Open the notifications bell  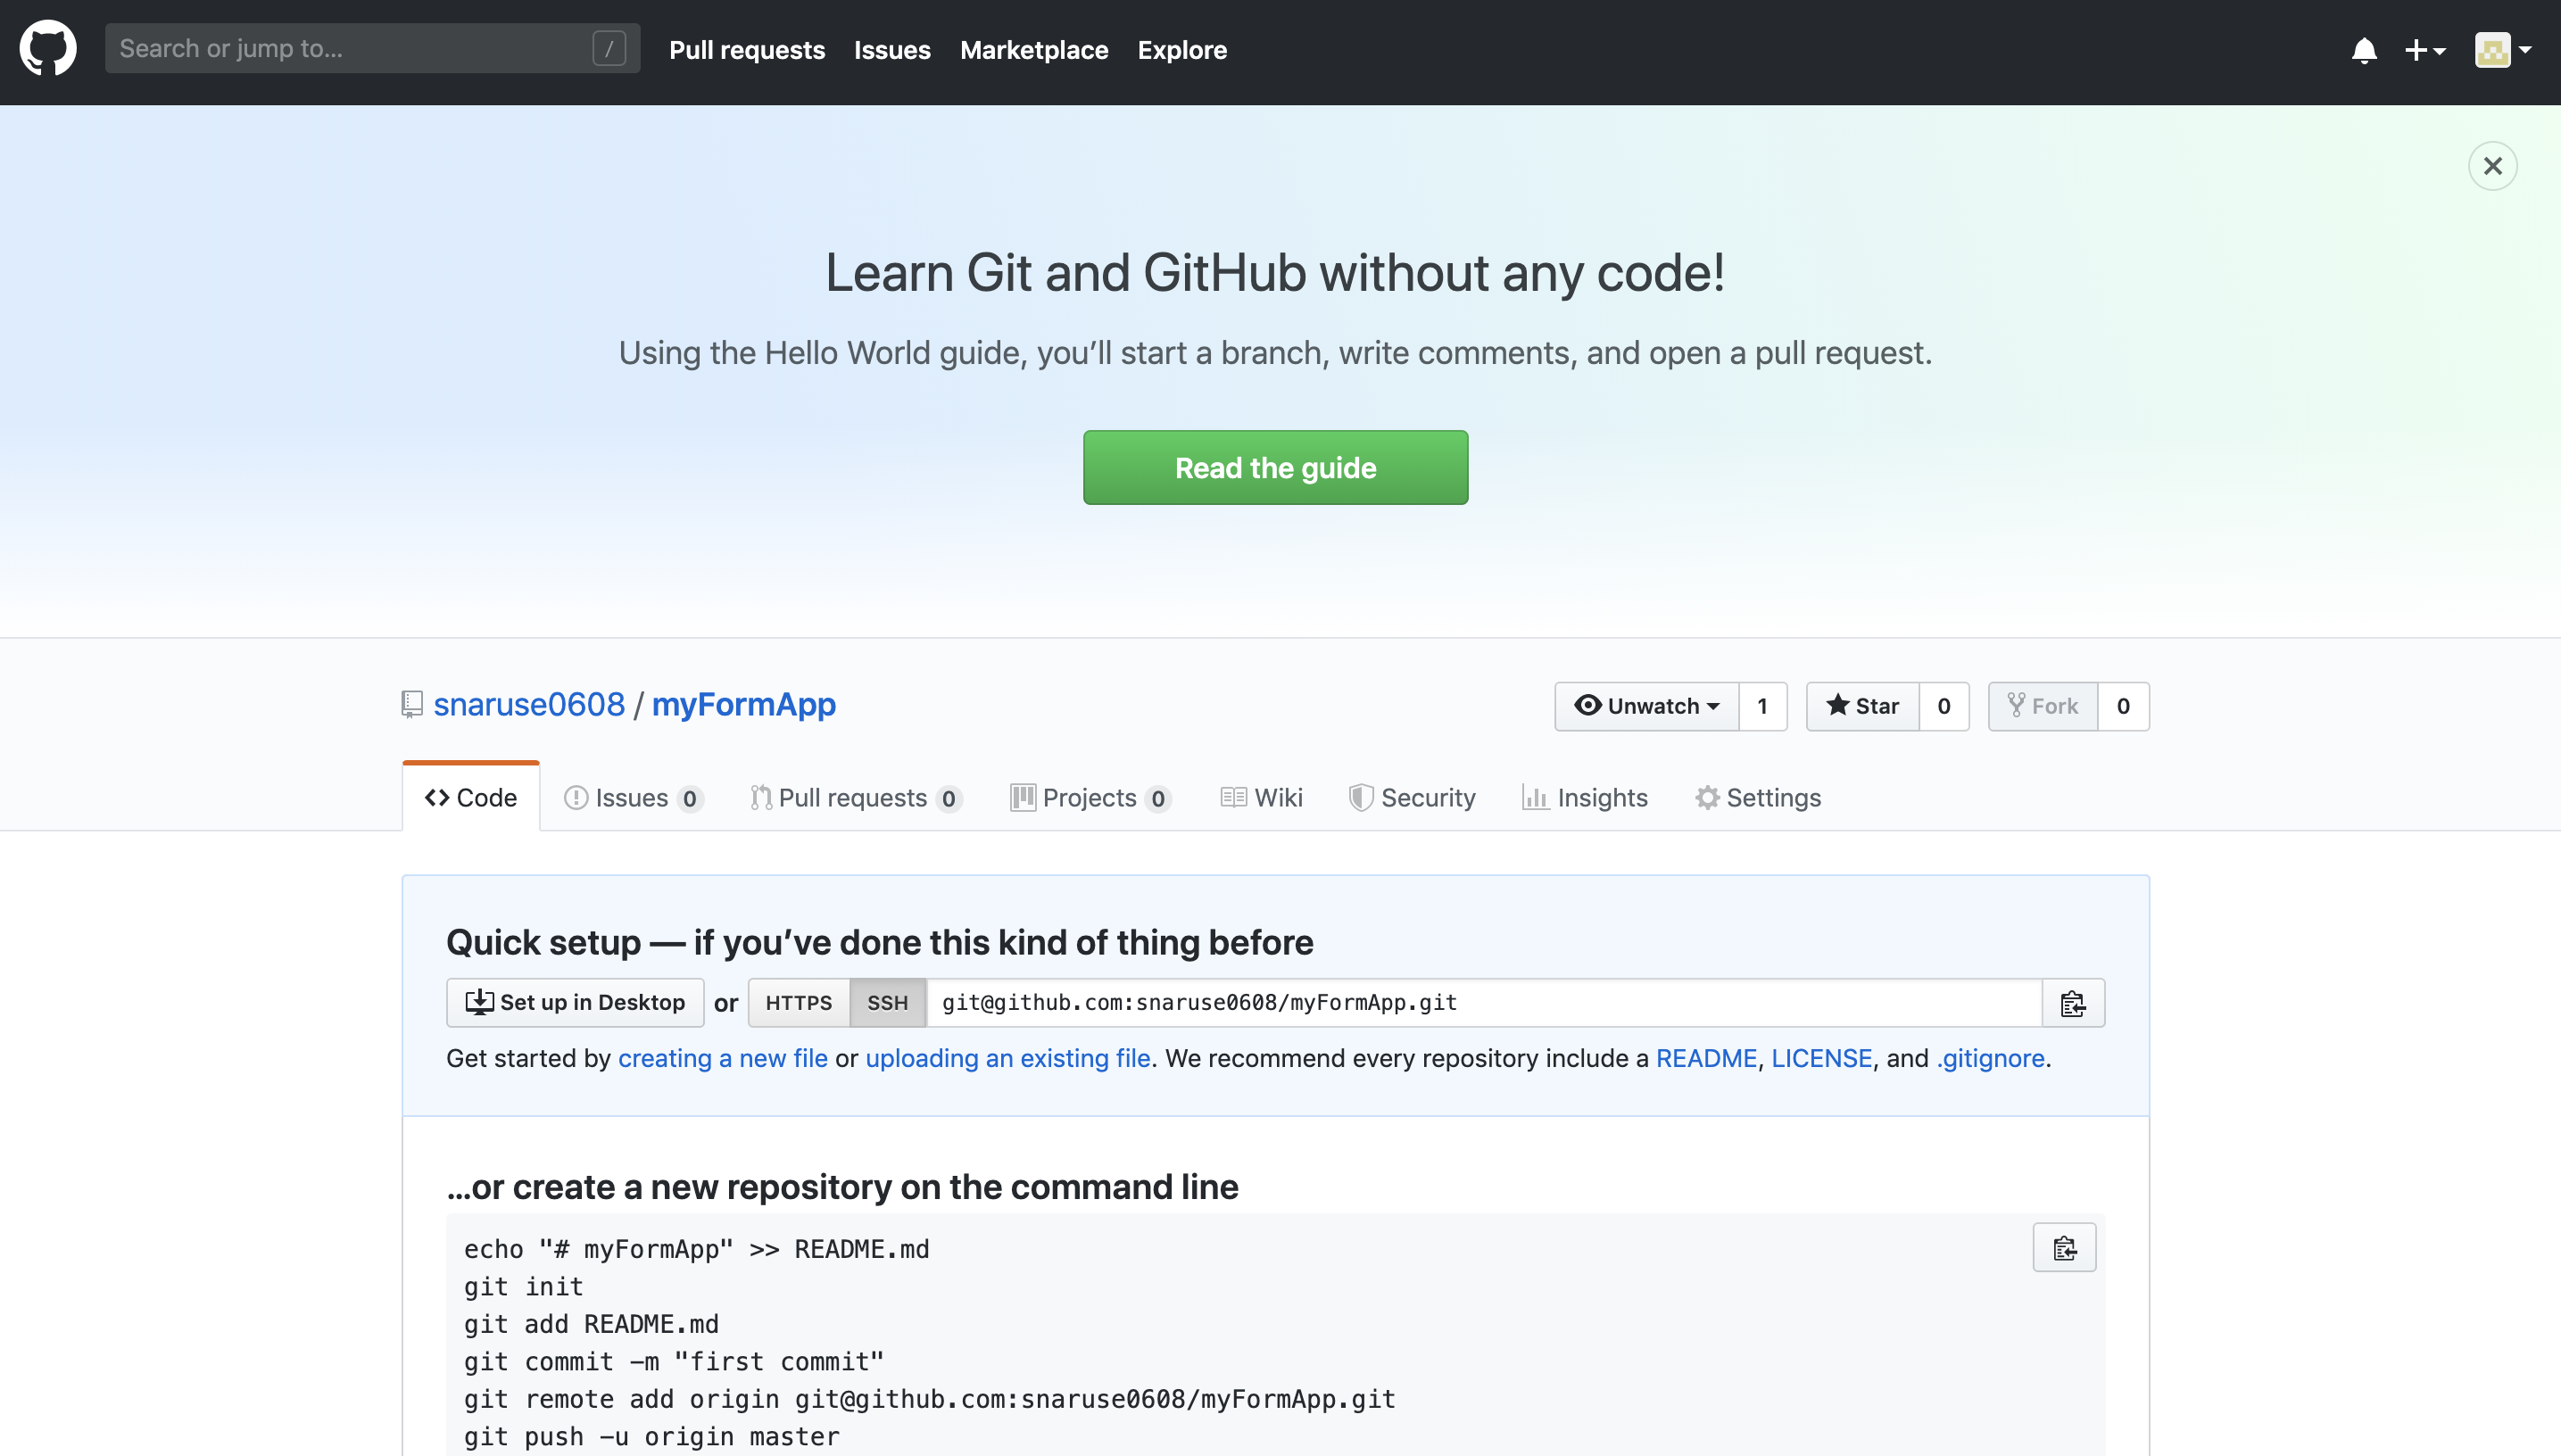coord(2364,50)
